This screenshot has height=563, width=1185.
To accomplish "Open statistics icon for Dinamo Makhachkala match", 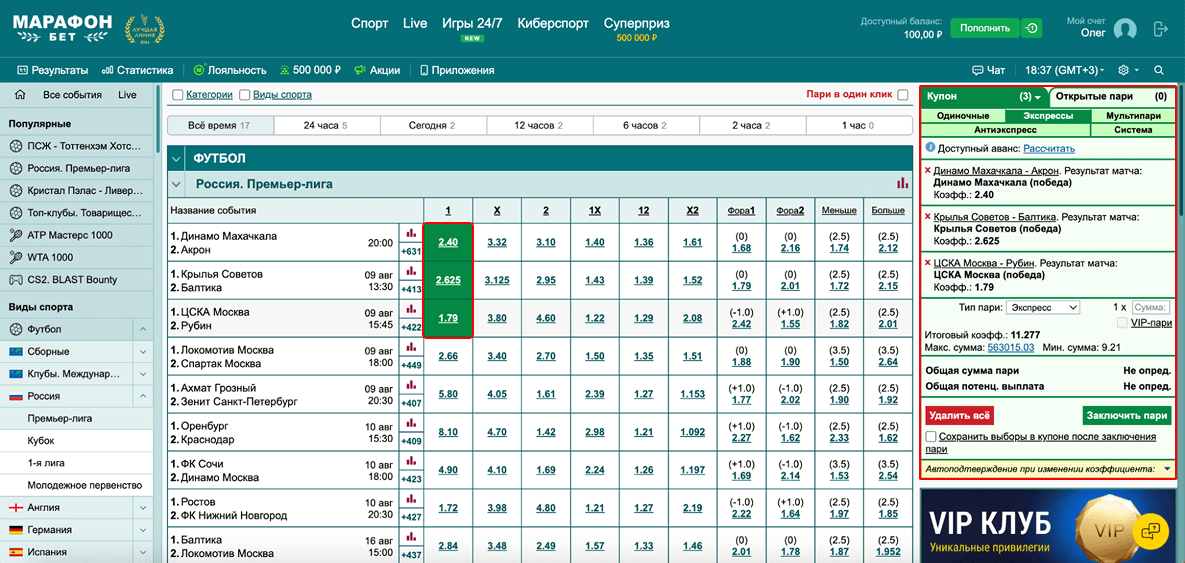I will click(x=410, y=233).
